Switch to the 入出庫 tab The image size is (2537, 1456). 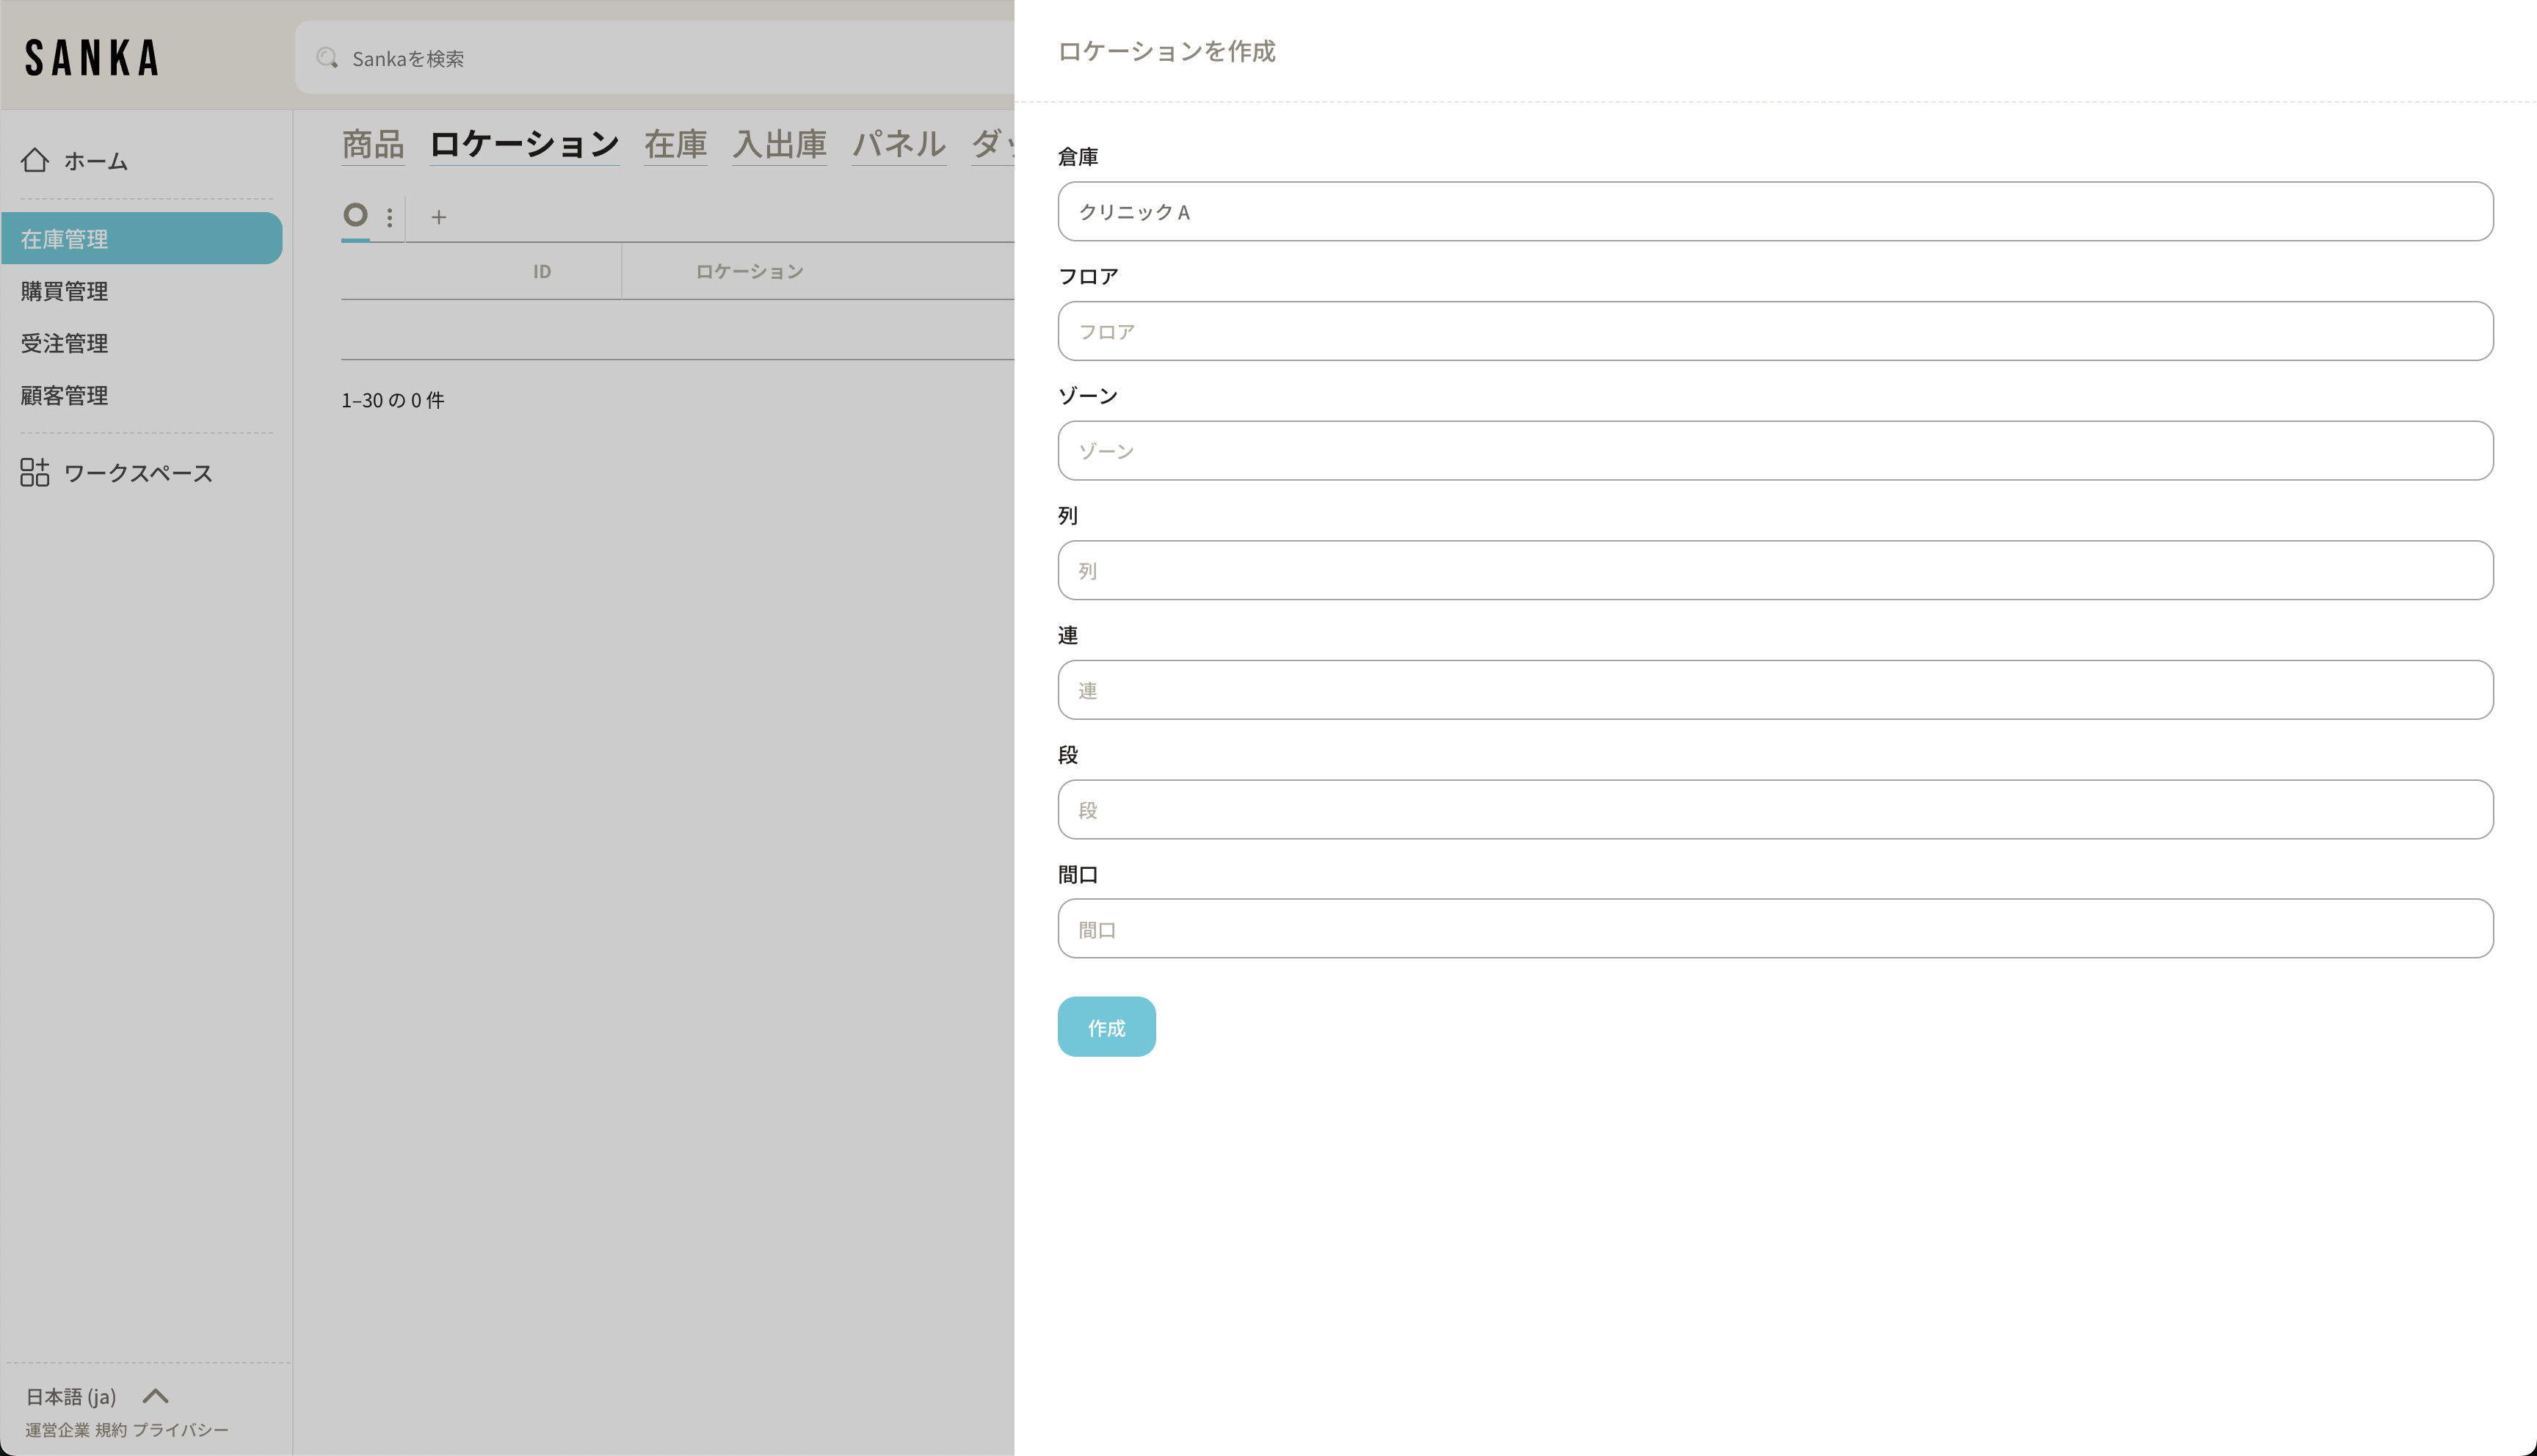point(779,144)
